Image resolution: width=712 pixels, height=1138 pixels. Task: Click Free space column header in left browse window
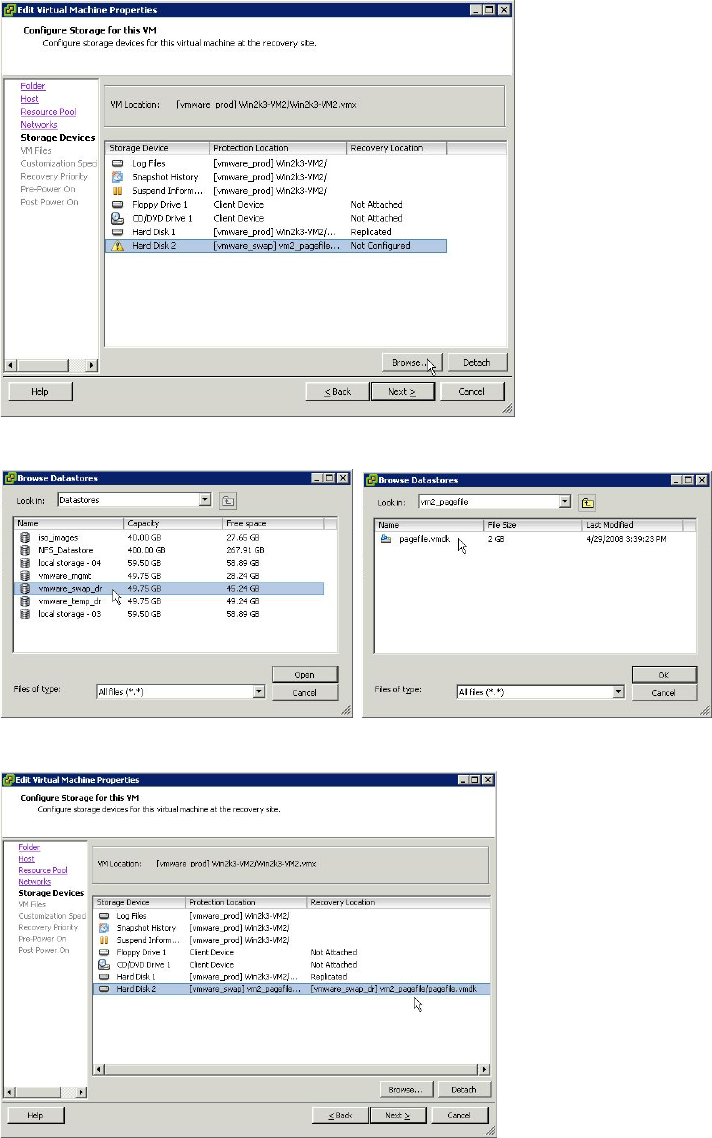pos(273,523)
